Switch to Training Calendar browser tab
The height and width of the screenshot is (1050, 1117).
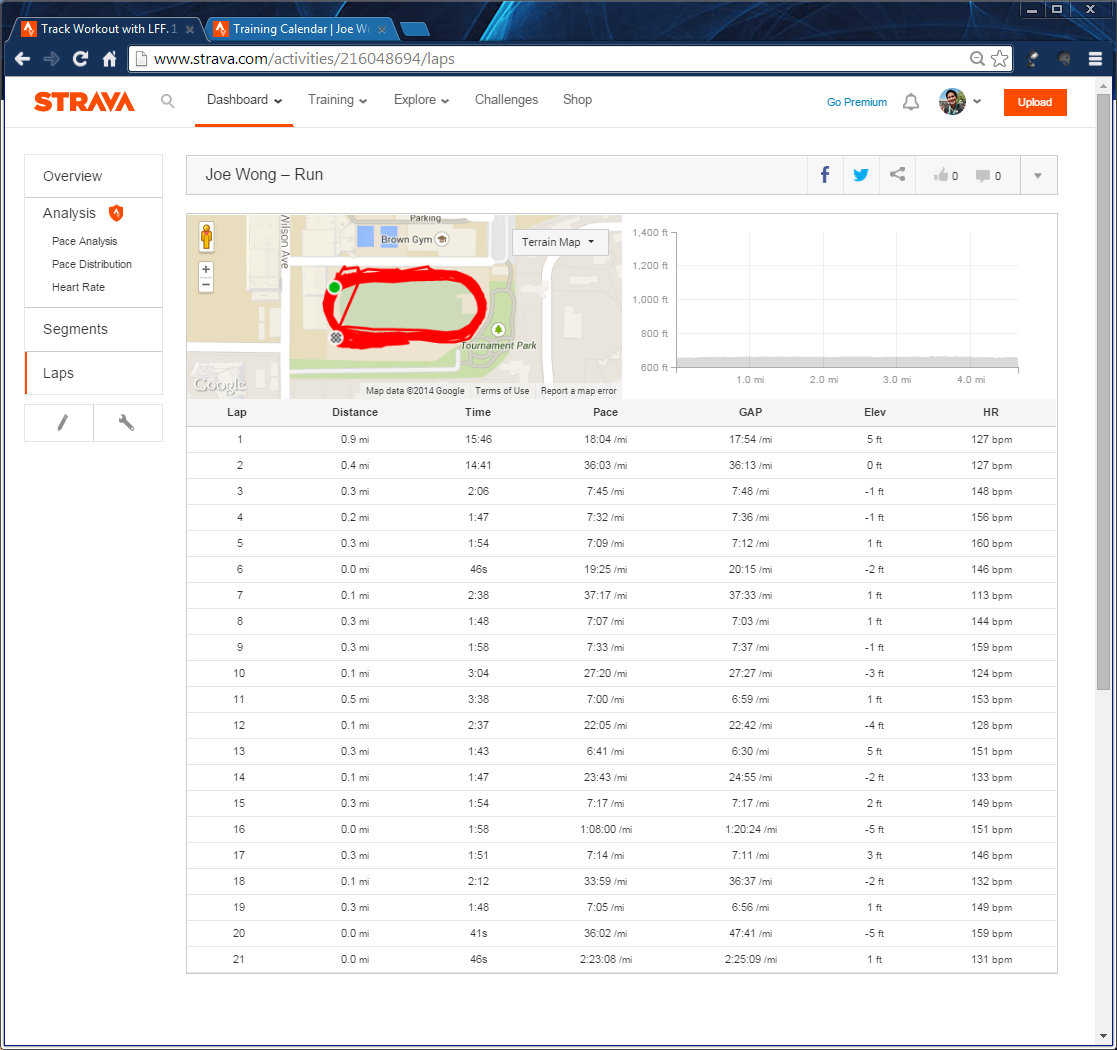[x=299, y=29]
